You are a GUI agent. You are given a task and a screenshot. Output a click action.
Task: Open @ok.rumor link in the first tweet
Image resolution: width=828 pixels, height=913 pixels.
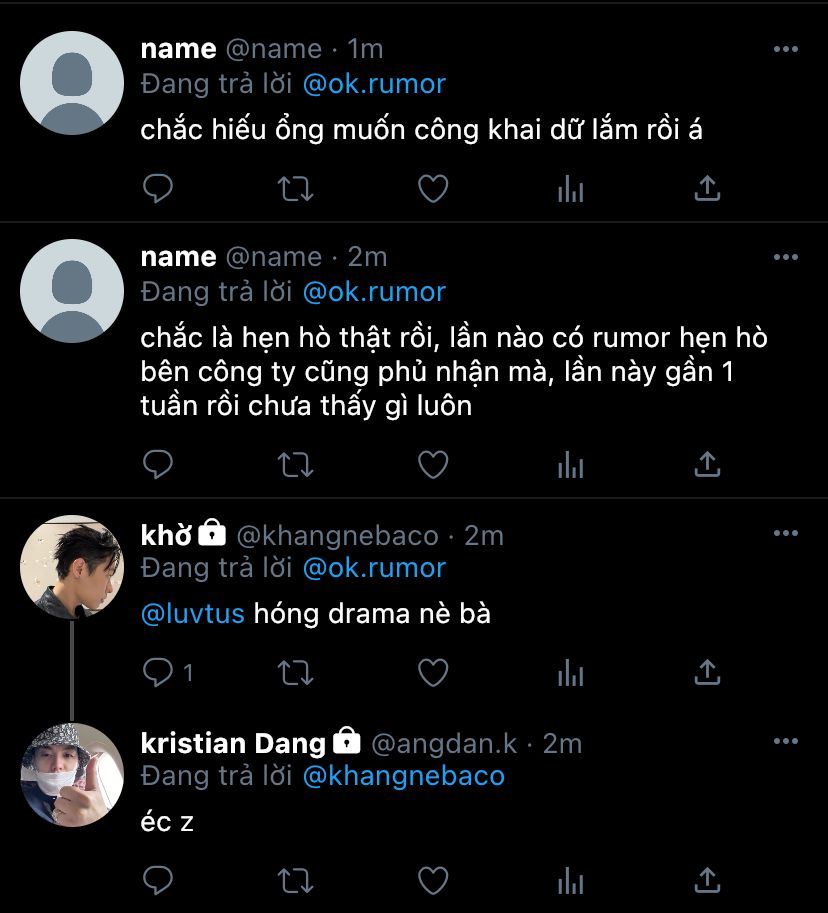(x=374, y=83)
